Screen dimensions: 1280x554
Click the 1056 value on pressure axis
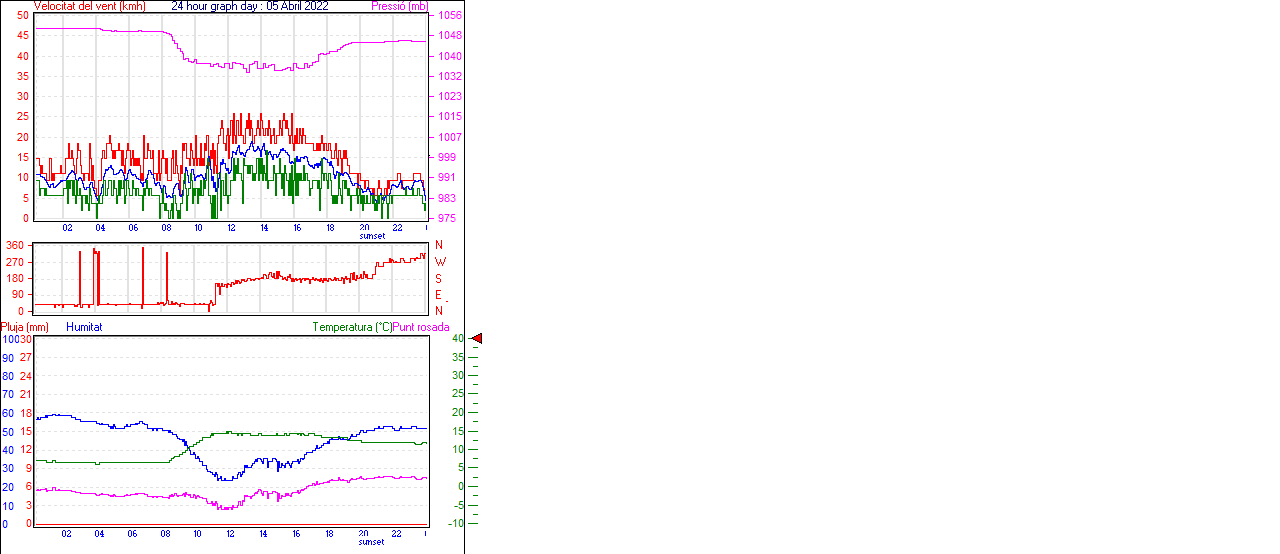[449, 16]
